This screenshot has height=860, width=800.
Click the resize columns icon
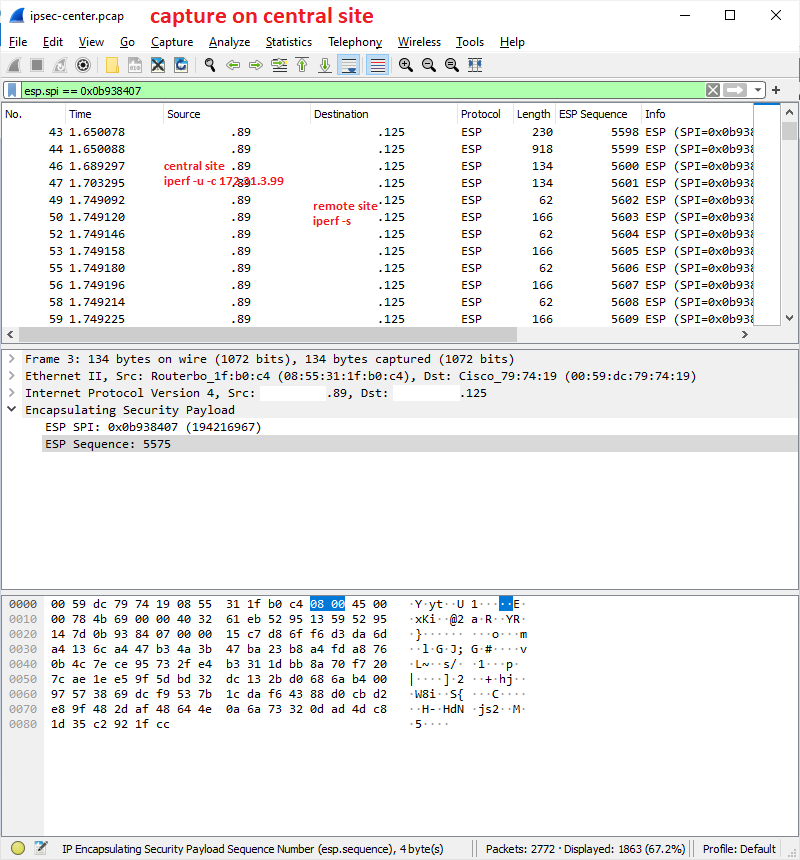(x=475, y=65)
